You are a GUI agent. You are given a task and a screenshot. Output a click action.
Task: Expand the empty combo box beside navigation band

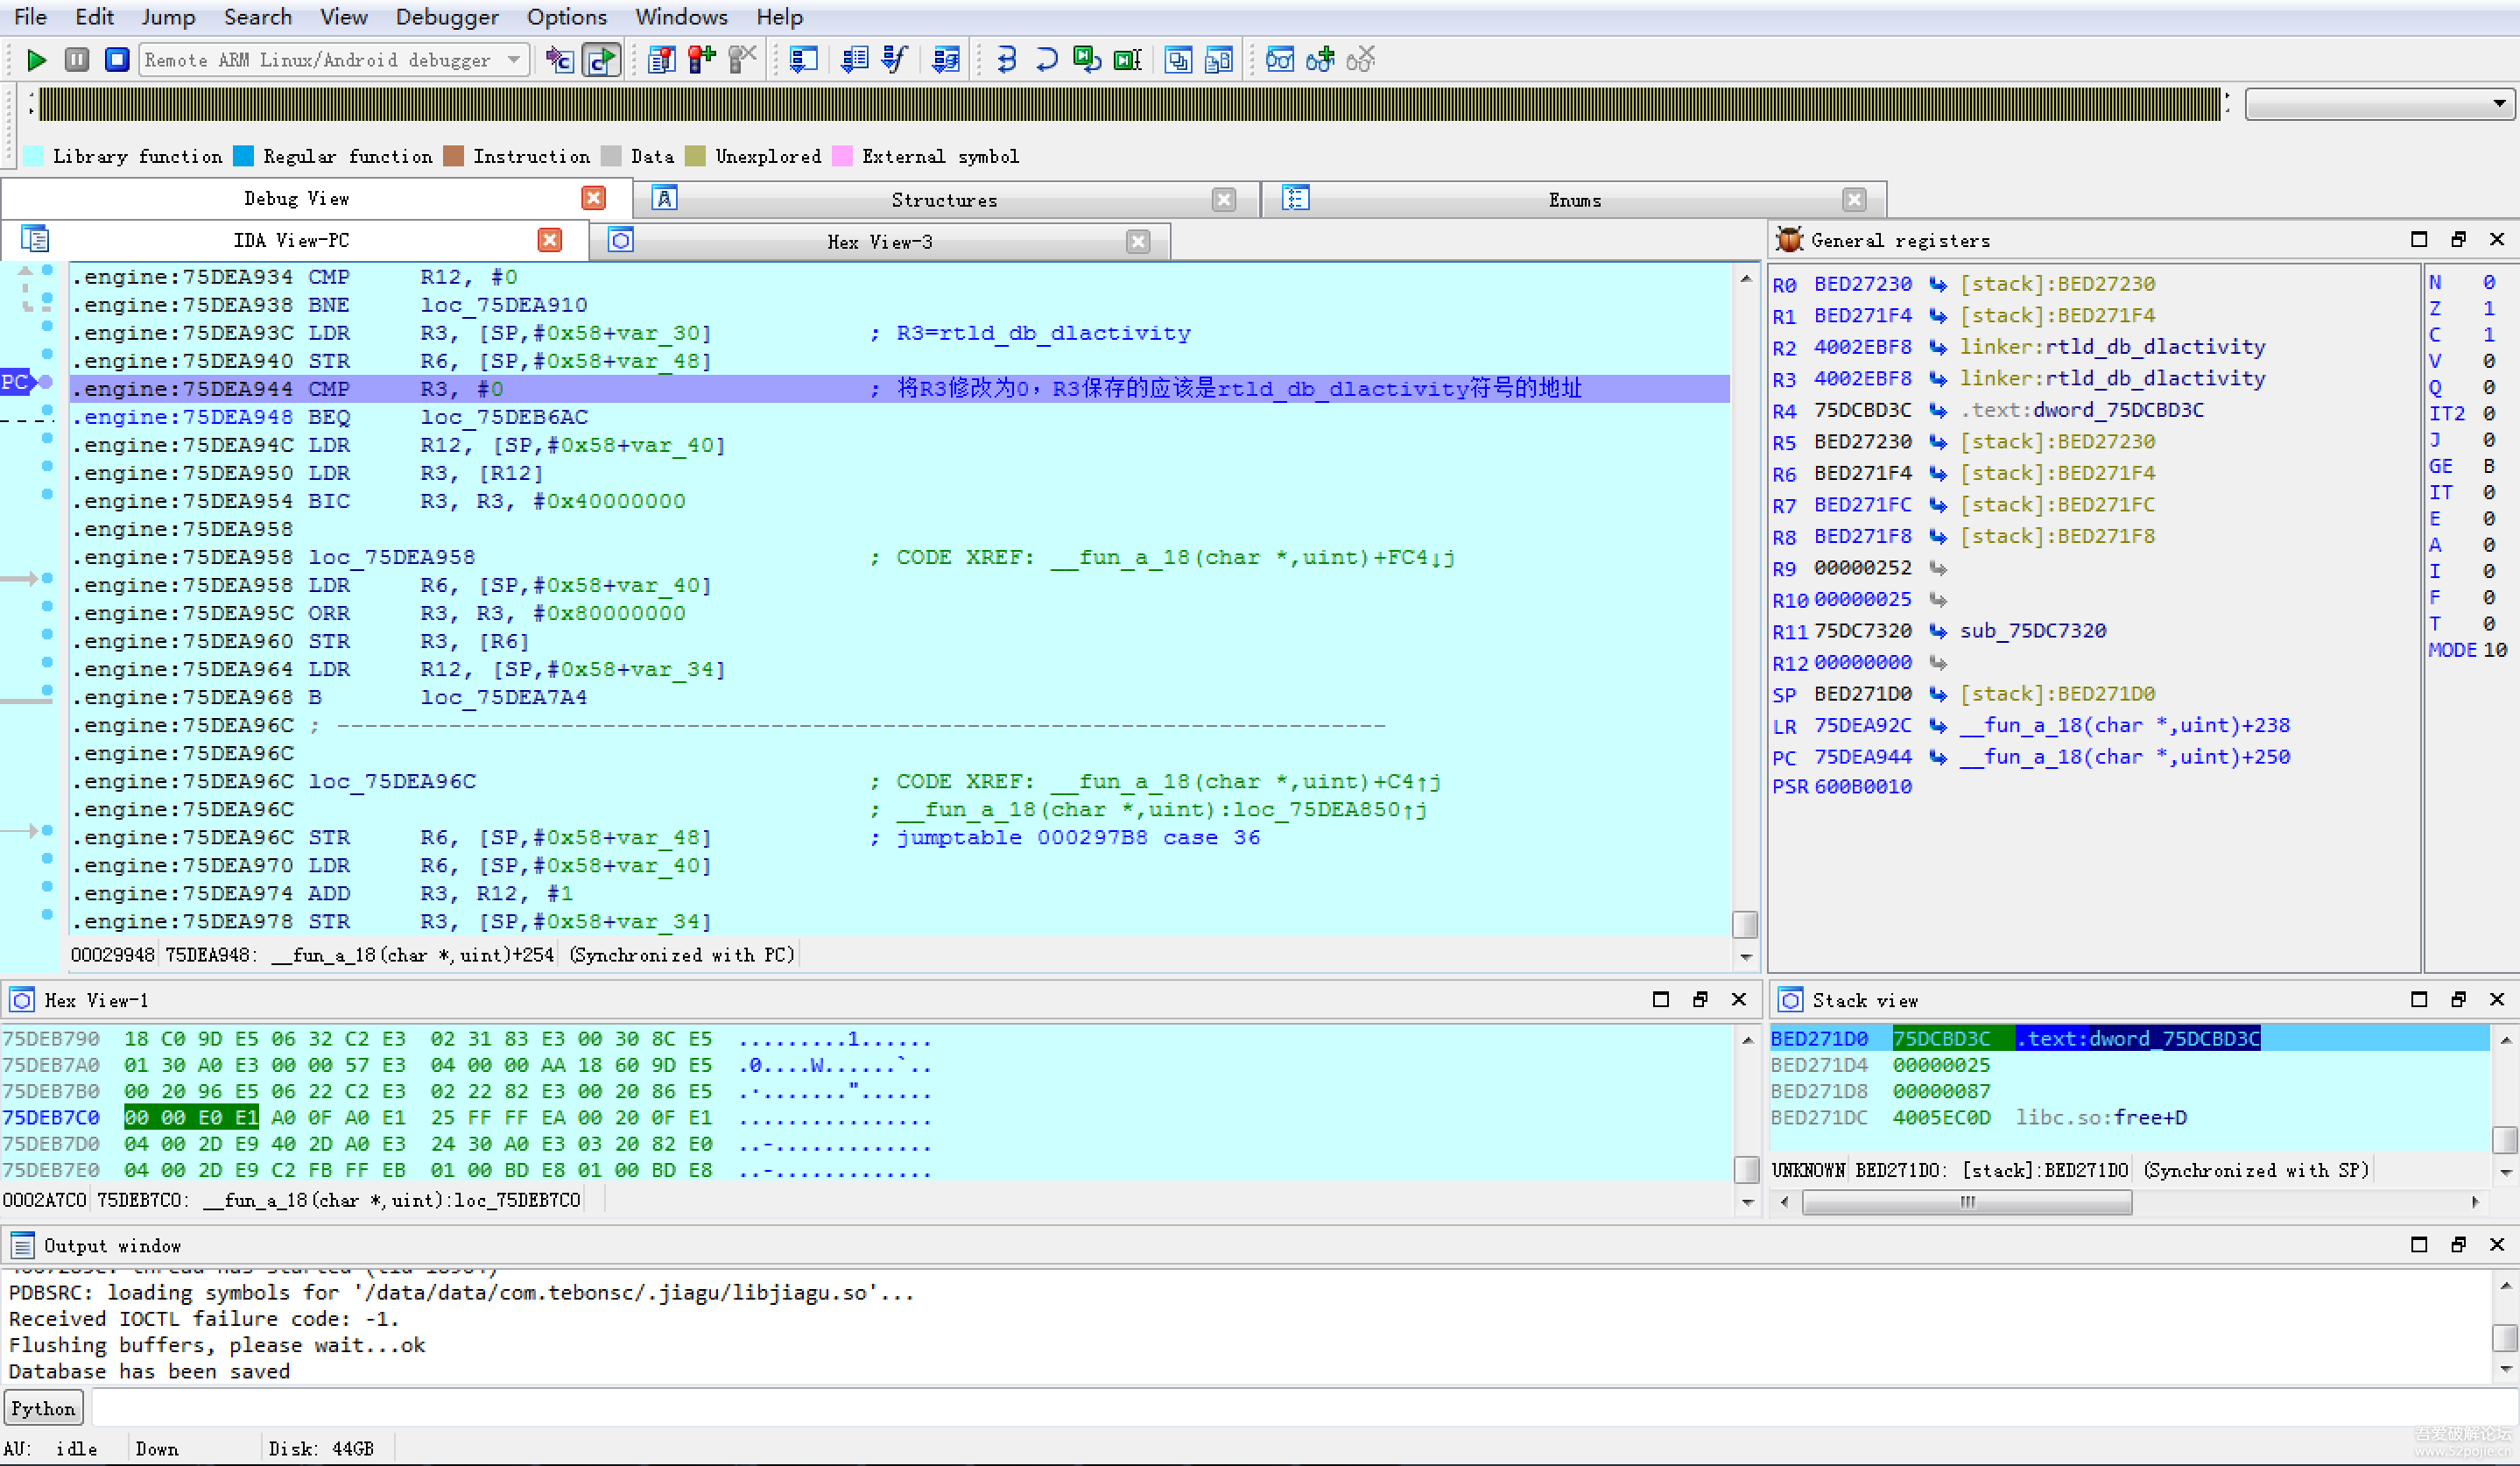(2498, 104)
